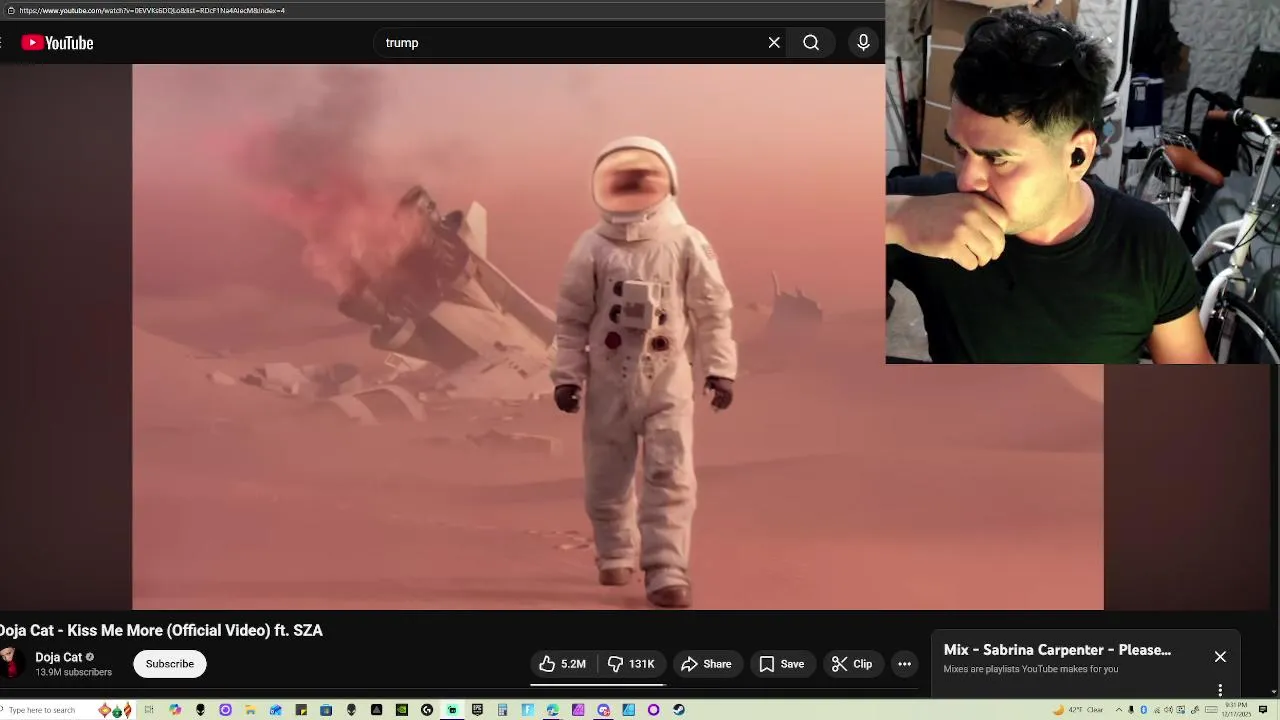Save the video to a playlist
The image size is (1280, 720).
point(782,664)
